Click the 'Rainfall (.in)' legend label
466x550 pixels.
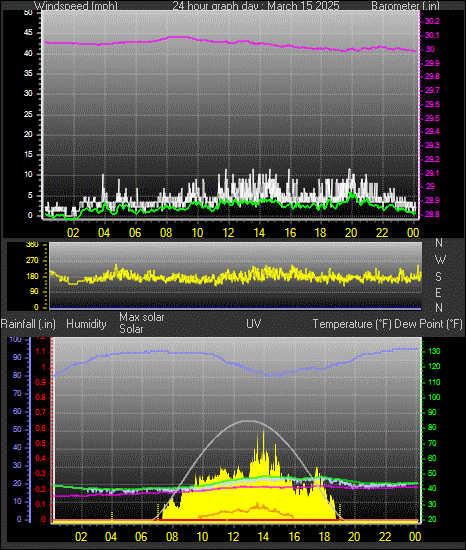pyautogui.click(x=28, y=324)
